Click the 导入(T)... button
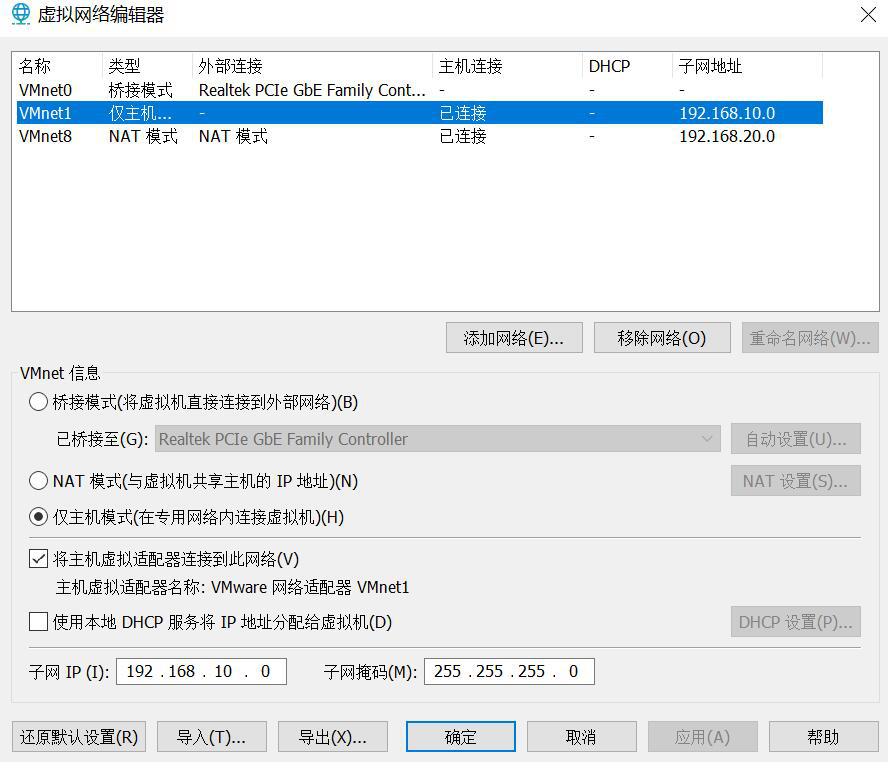Viewport: 888px width, 762px height. pyautogui.click(x=211, y=737)
